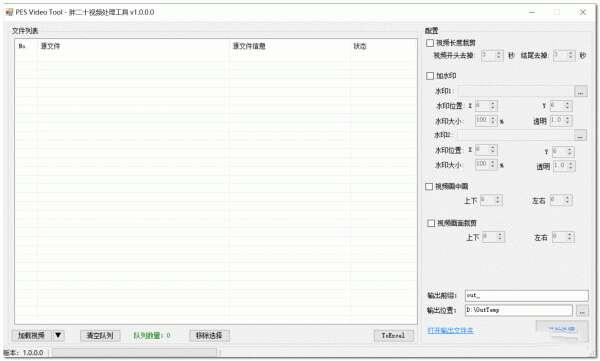Adjust the 上下 spinner under 视频画面裁剪
Viewport: 600px width, 361px height.
click(493, 237)
